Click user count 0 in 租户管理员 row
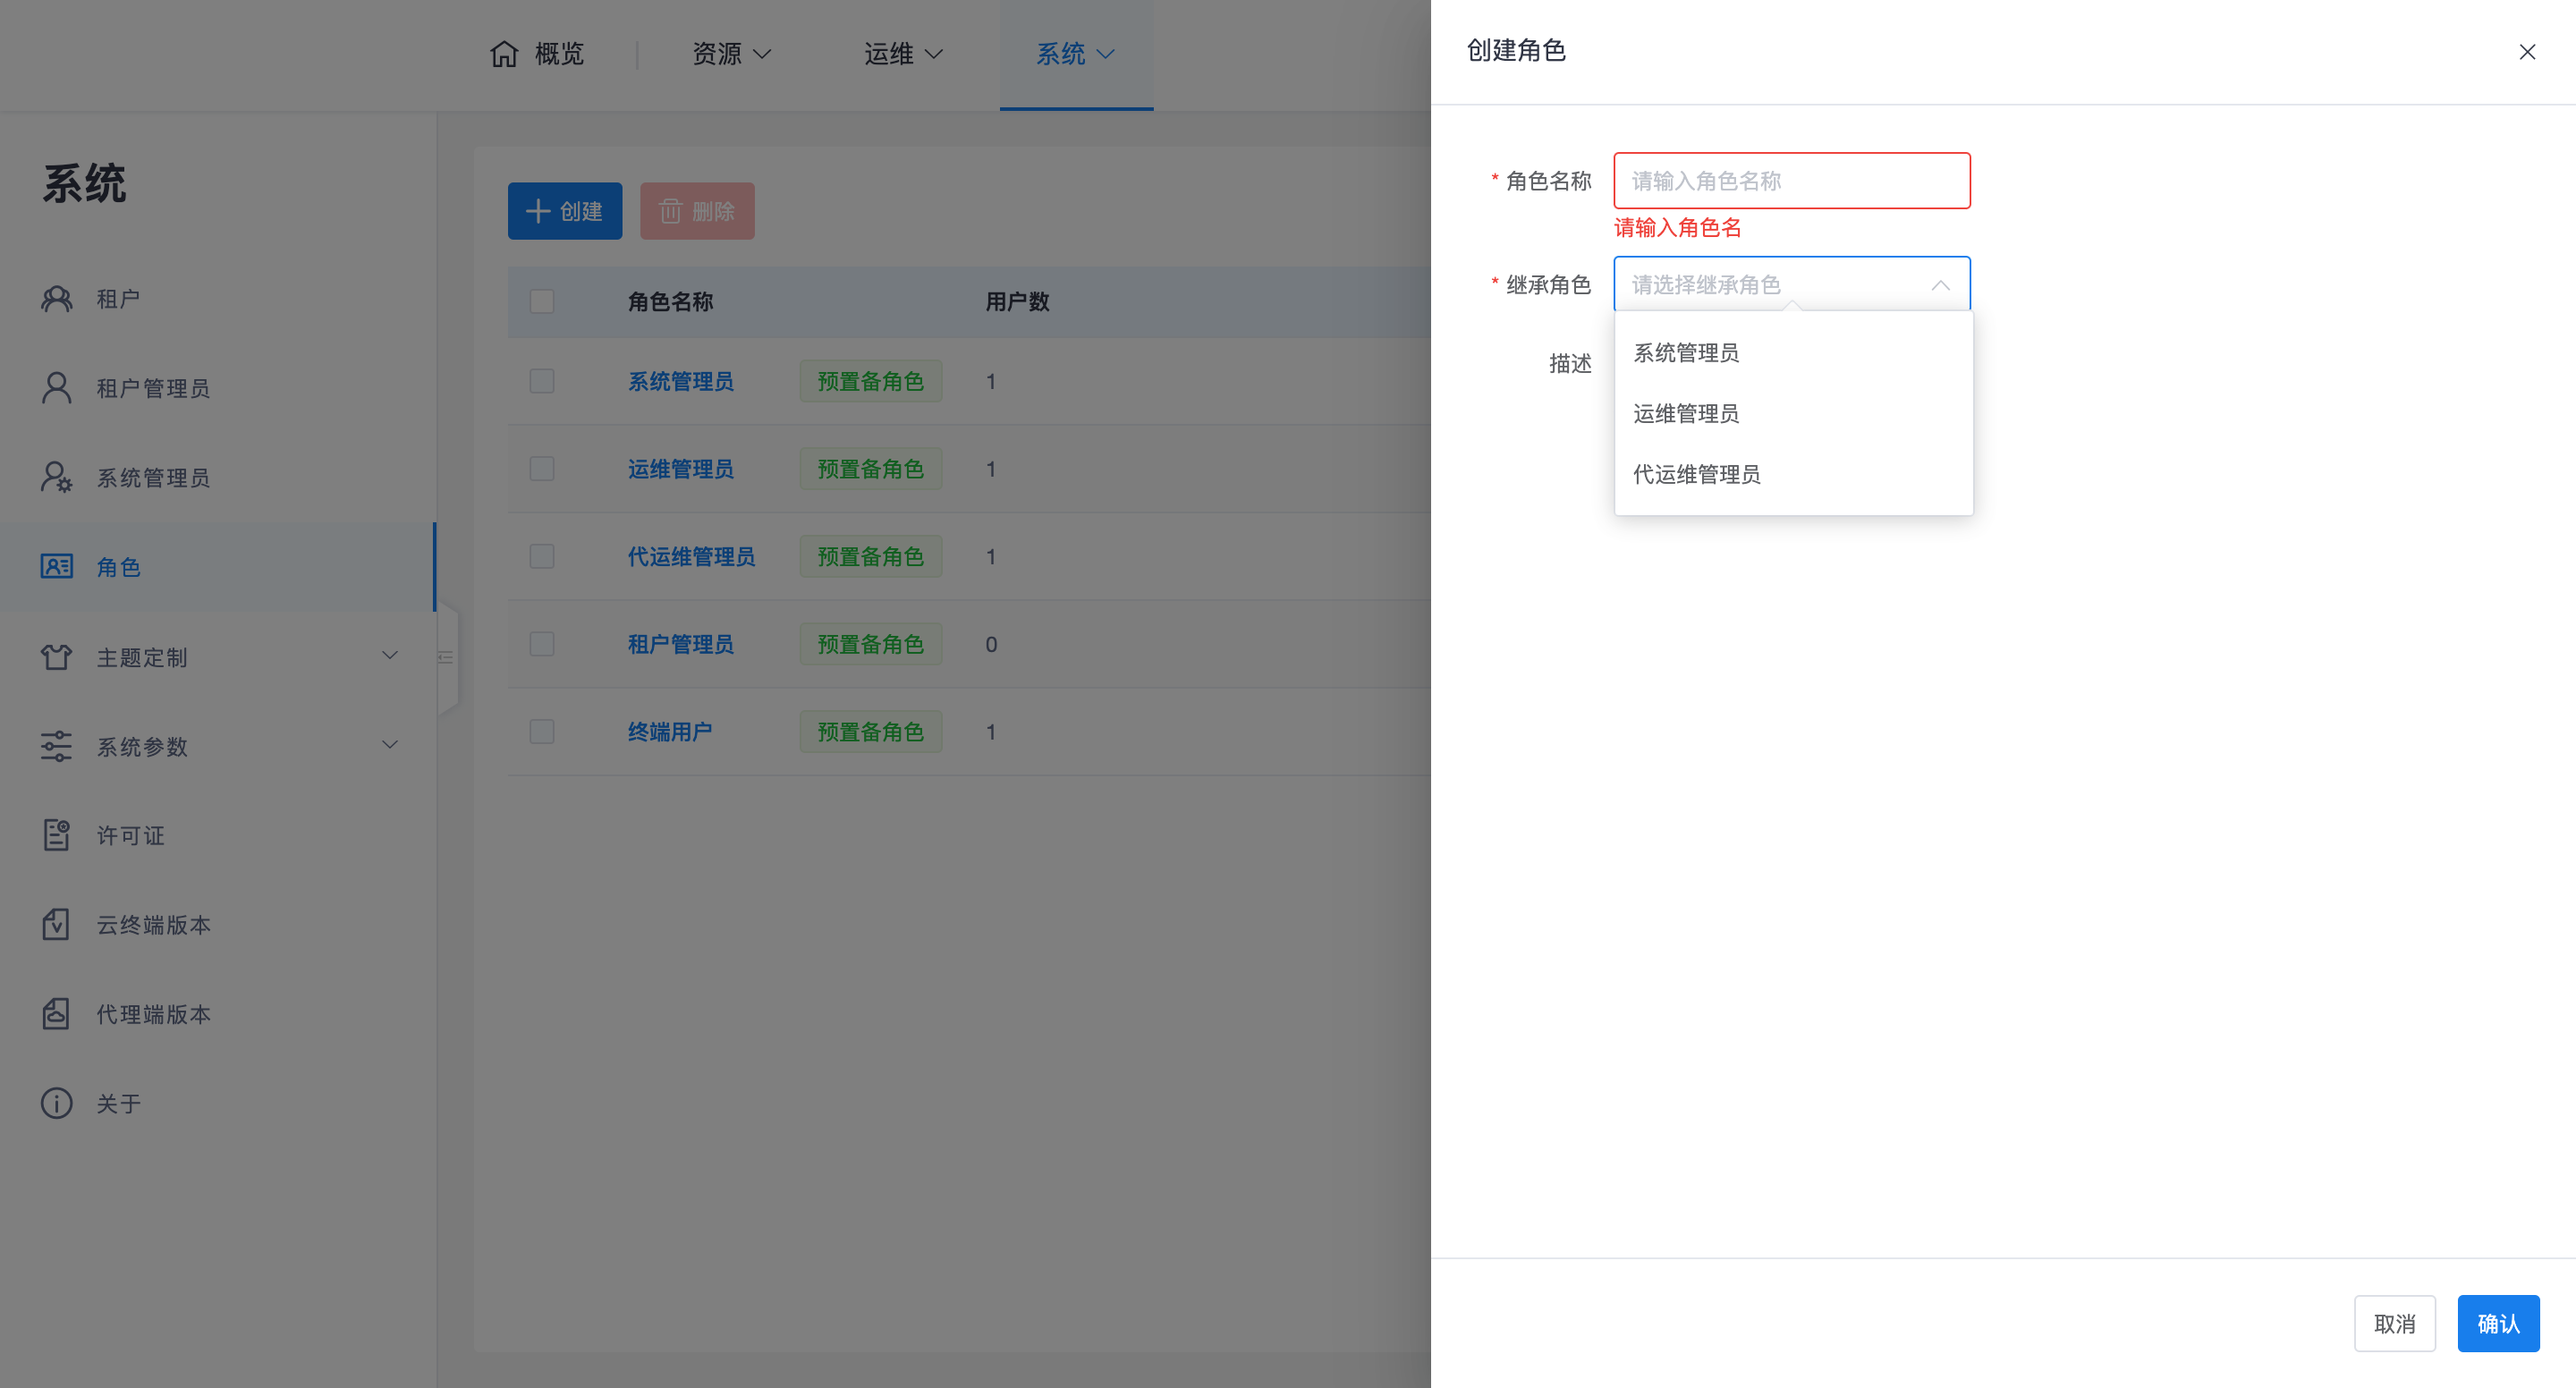Viewport: 2576px width, 1388px height. tap(991, 644)
